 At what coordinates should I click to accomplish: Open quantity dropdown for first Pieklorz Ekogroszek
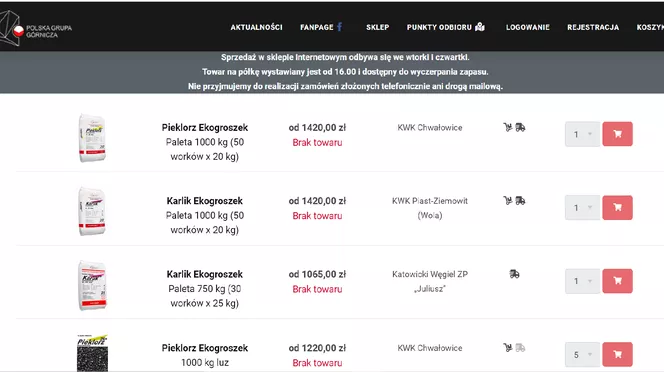pyautogui.click(x=582, y=134)
